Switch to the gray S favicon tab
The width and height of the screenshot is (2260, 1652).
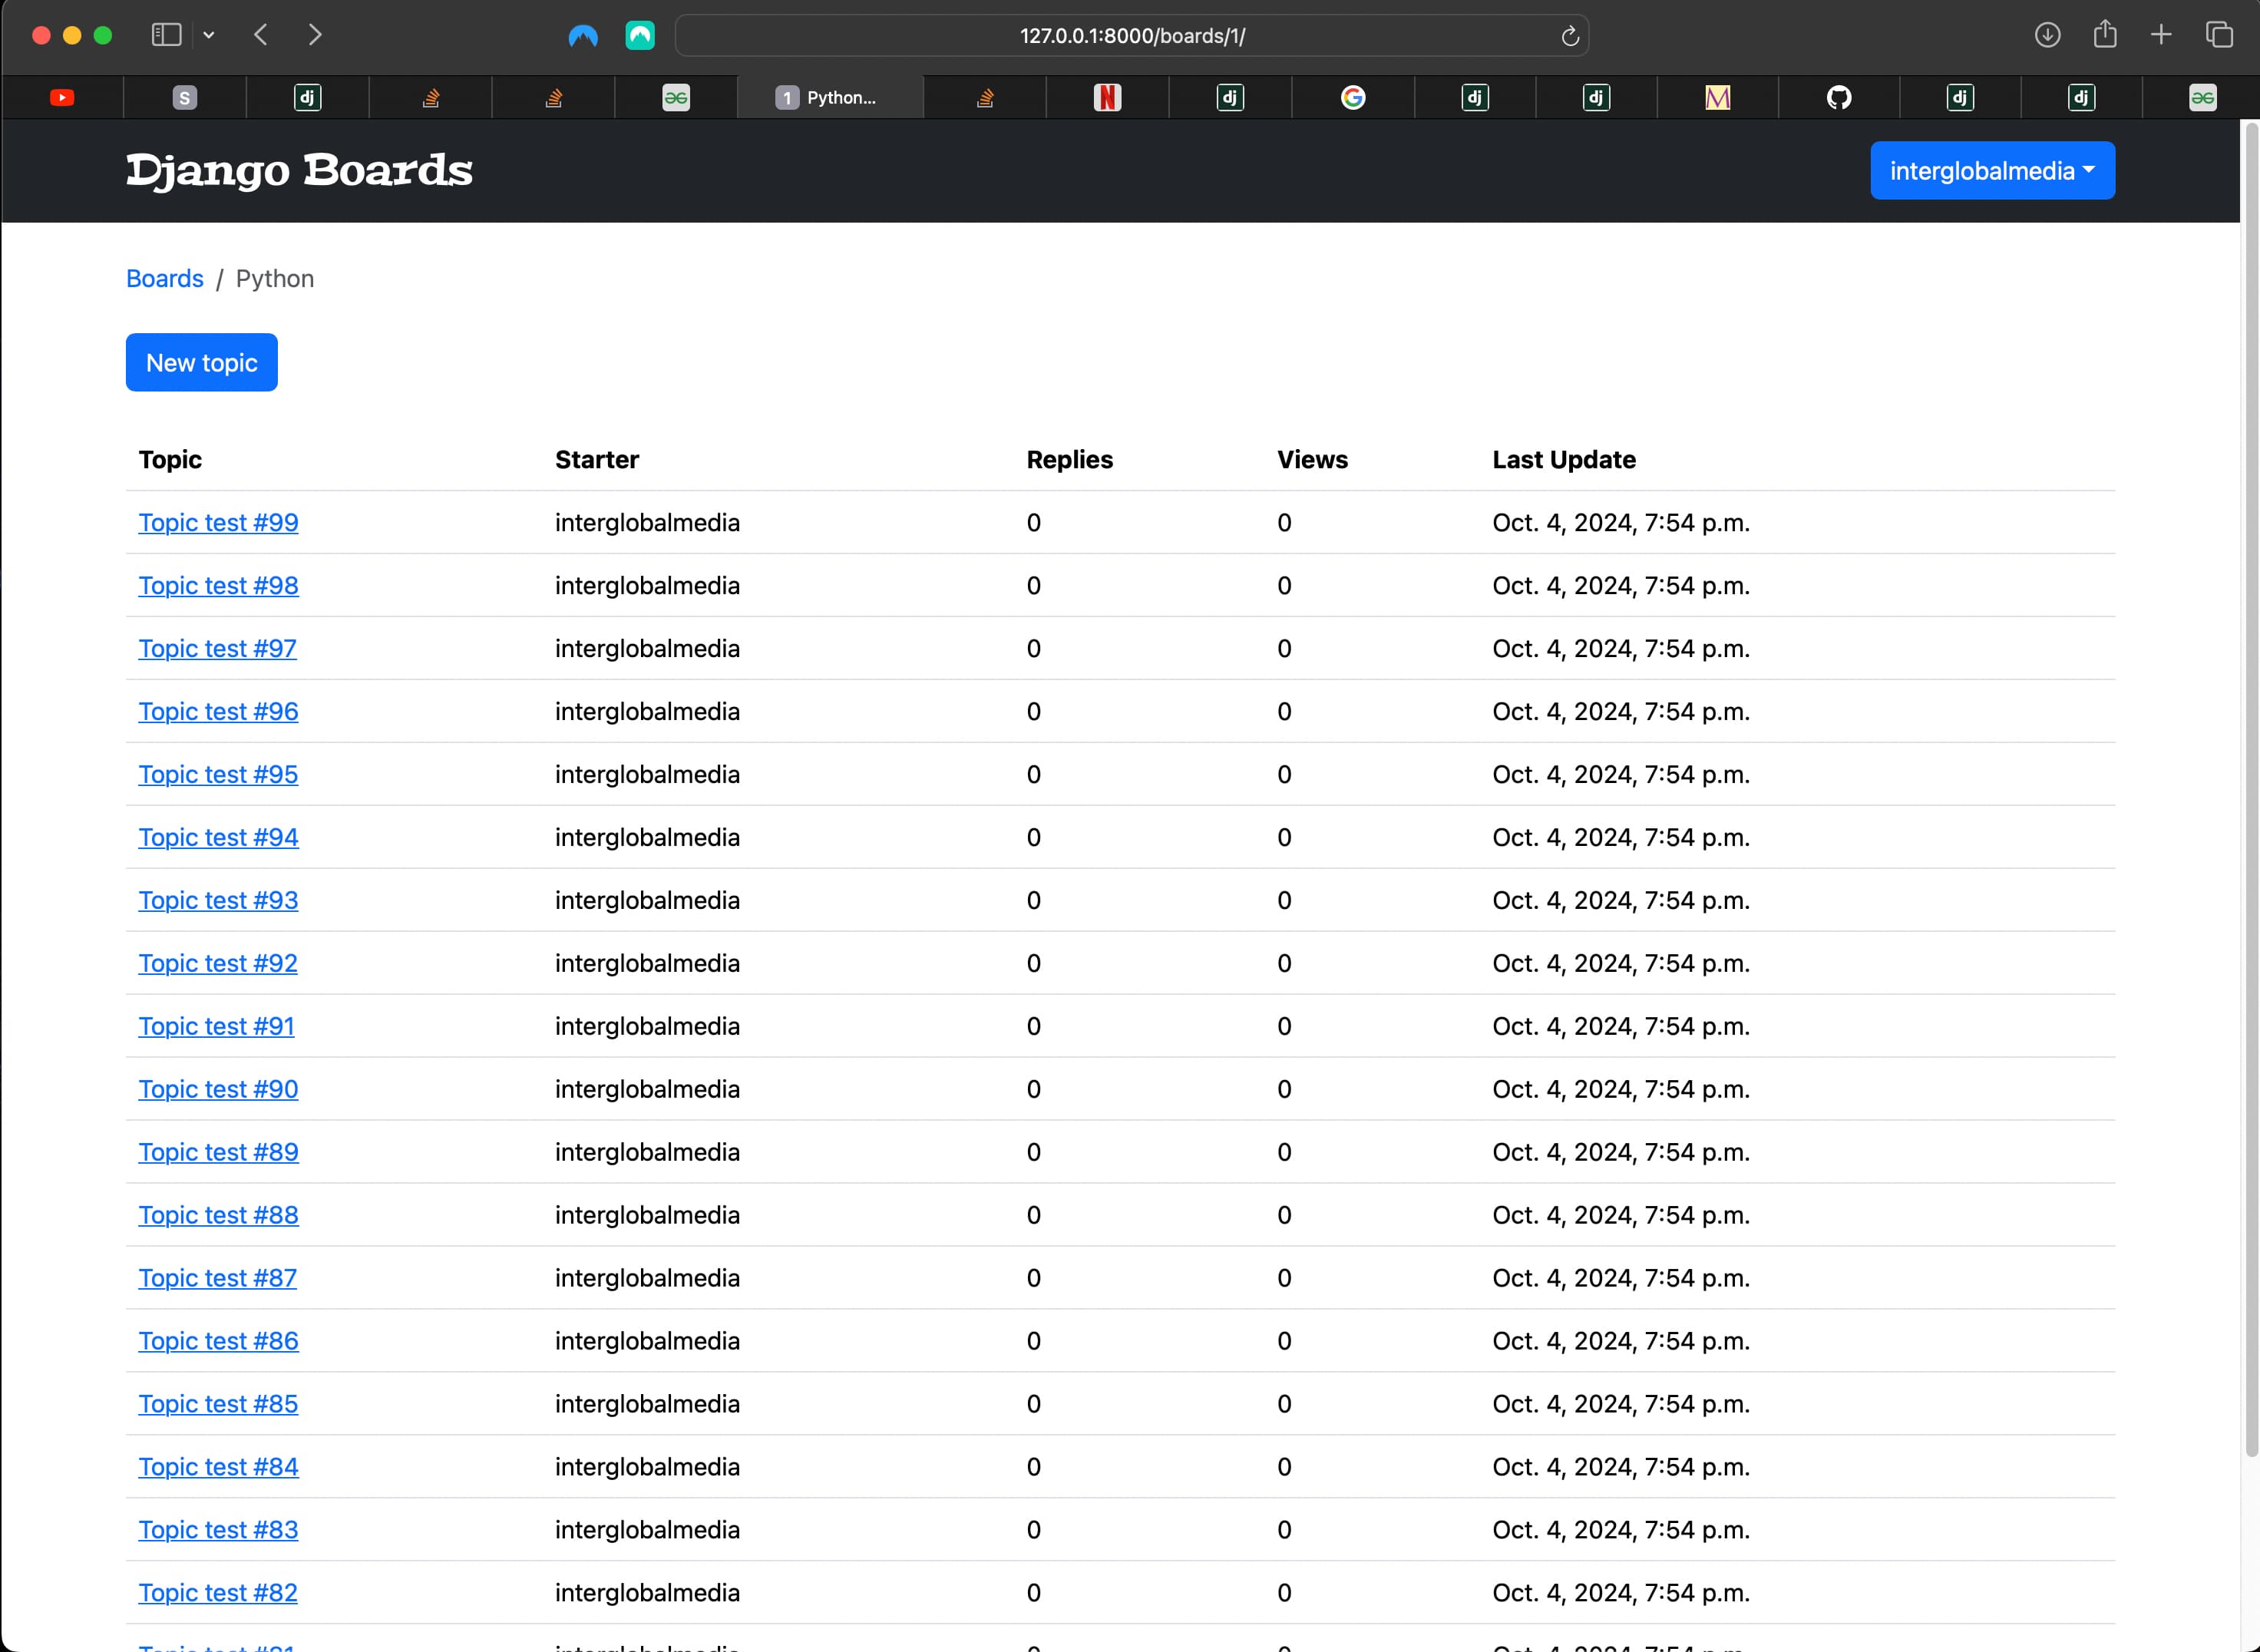tap(184, 97)
